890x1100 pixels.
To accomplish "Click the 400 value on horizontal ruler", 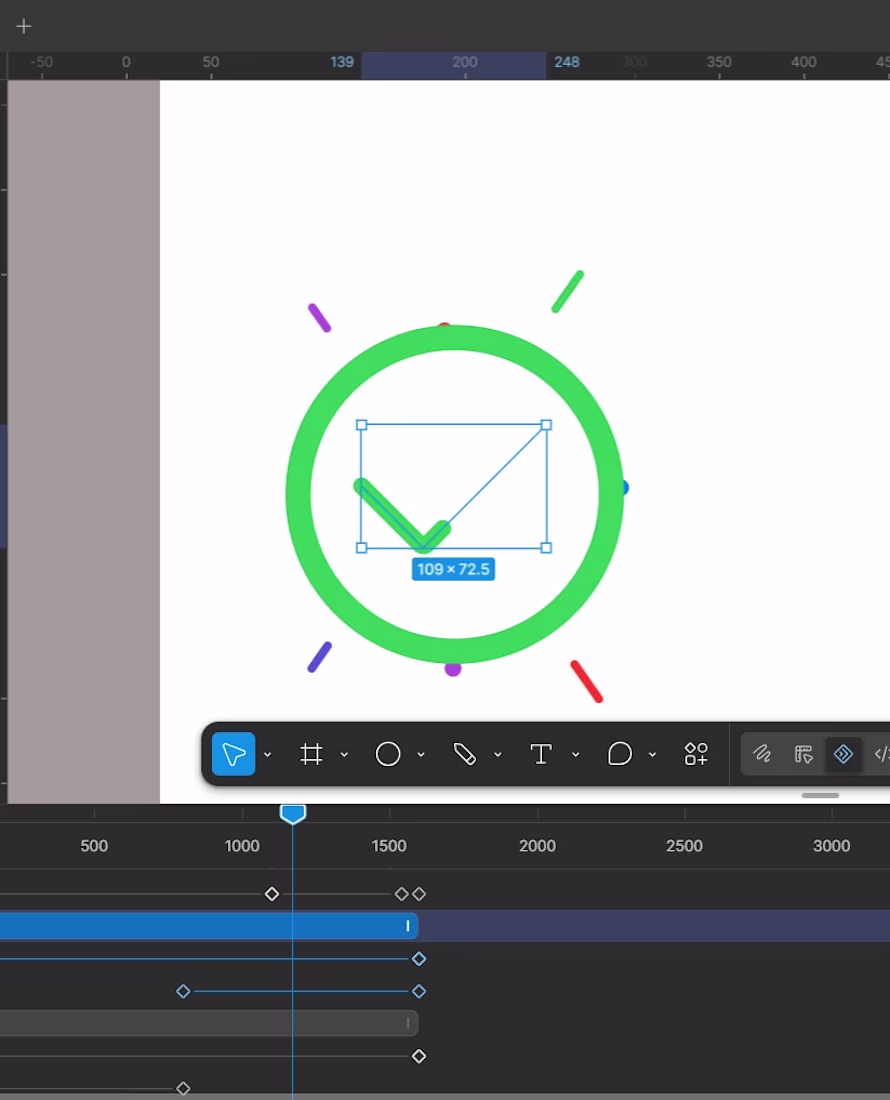I will pyautogui.click(x=804, y=62).
